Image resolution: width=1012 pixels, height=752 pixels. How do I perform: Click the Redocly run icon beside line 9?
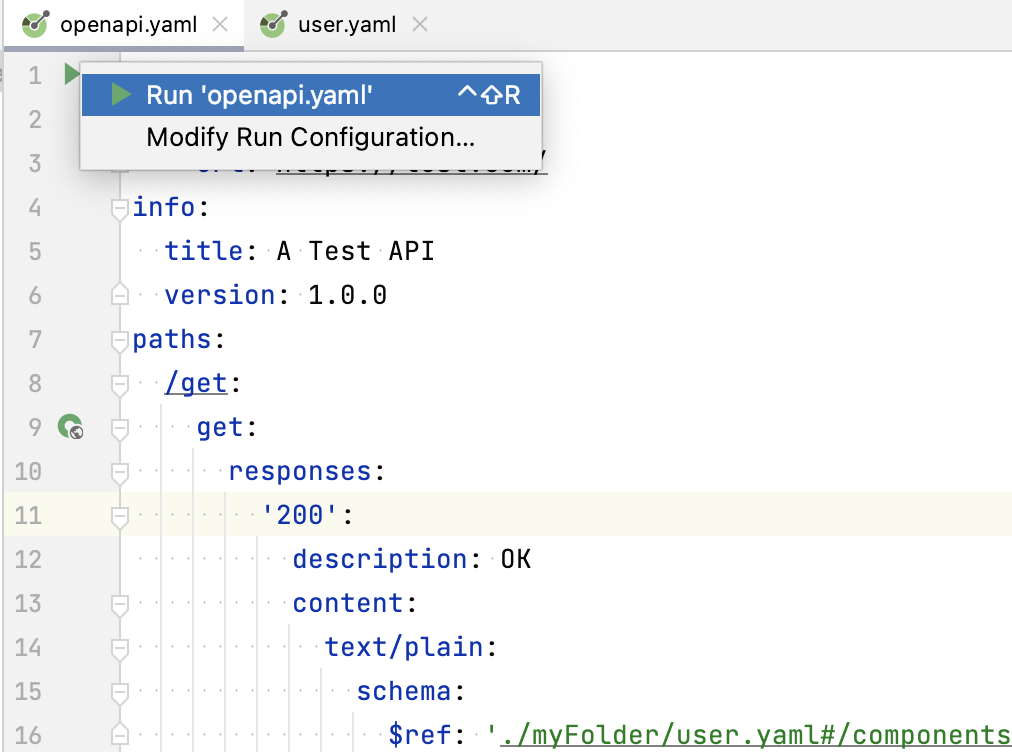tap(69, 426)
